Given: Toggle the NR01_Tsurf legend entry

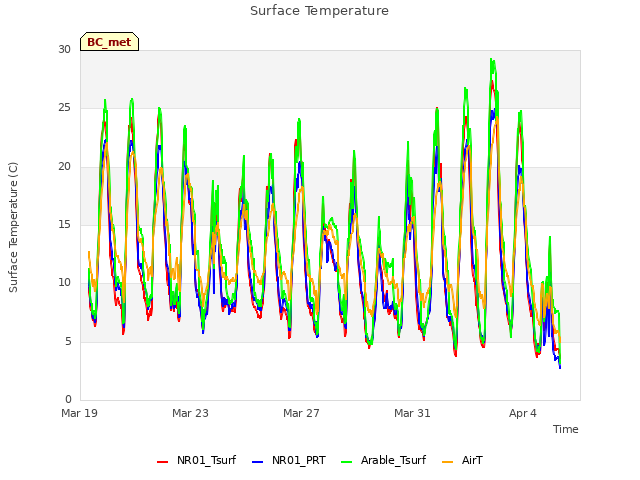Looking at the screenshot, I should [196, 460].
